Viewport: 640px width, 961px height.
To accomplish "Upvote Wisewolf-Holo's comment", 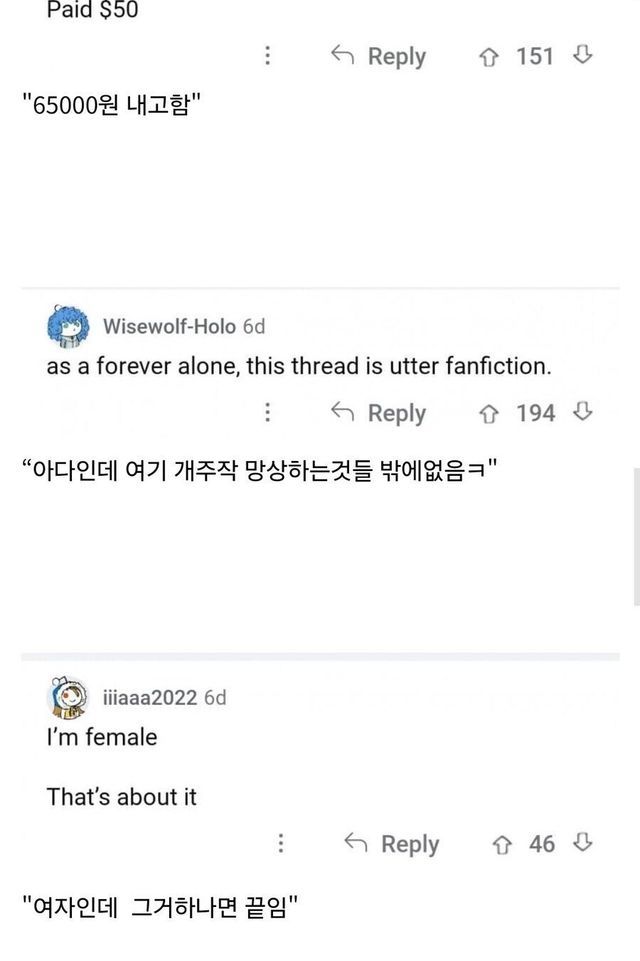I will point(490,413).
